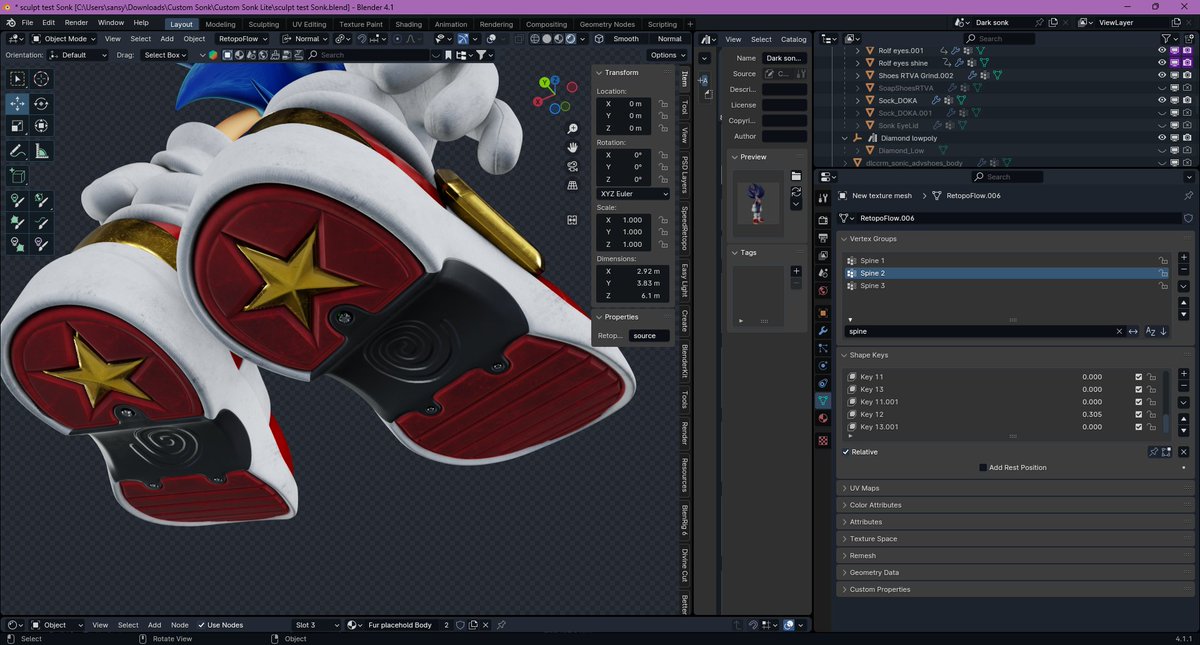
Task: Click the asset preview thumbnail
Action: click(x=758, y=202)
